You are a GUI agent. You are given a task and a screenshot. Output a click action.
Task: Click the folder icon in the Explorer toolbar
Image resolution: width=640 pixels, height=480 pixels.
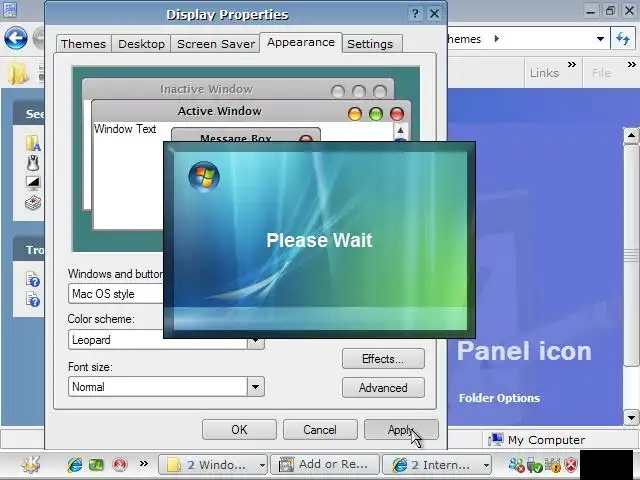pyautogui.click(x=18, y=73)
